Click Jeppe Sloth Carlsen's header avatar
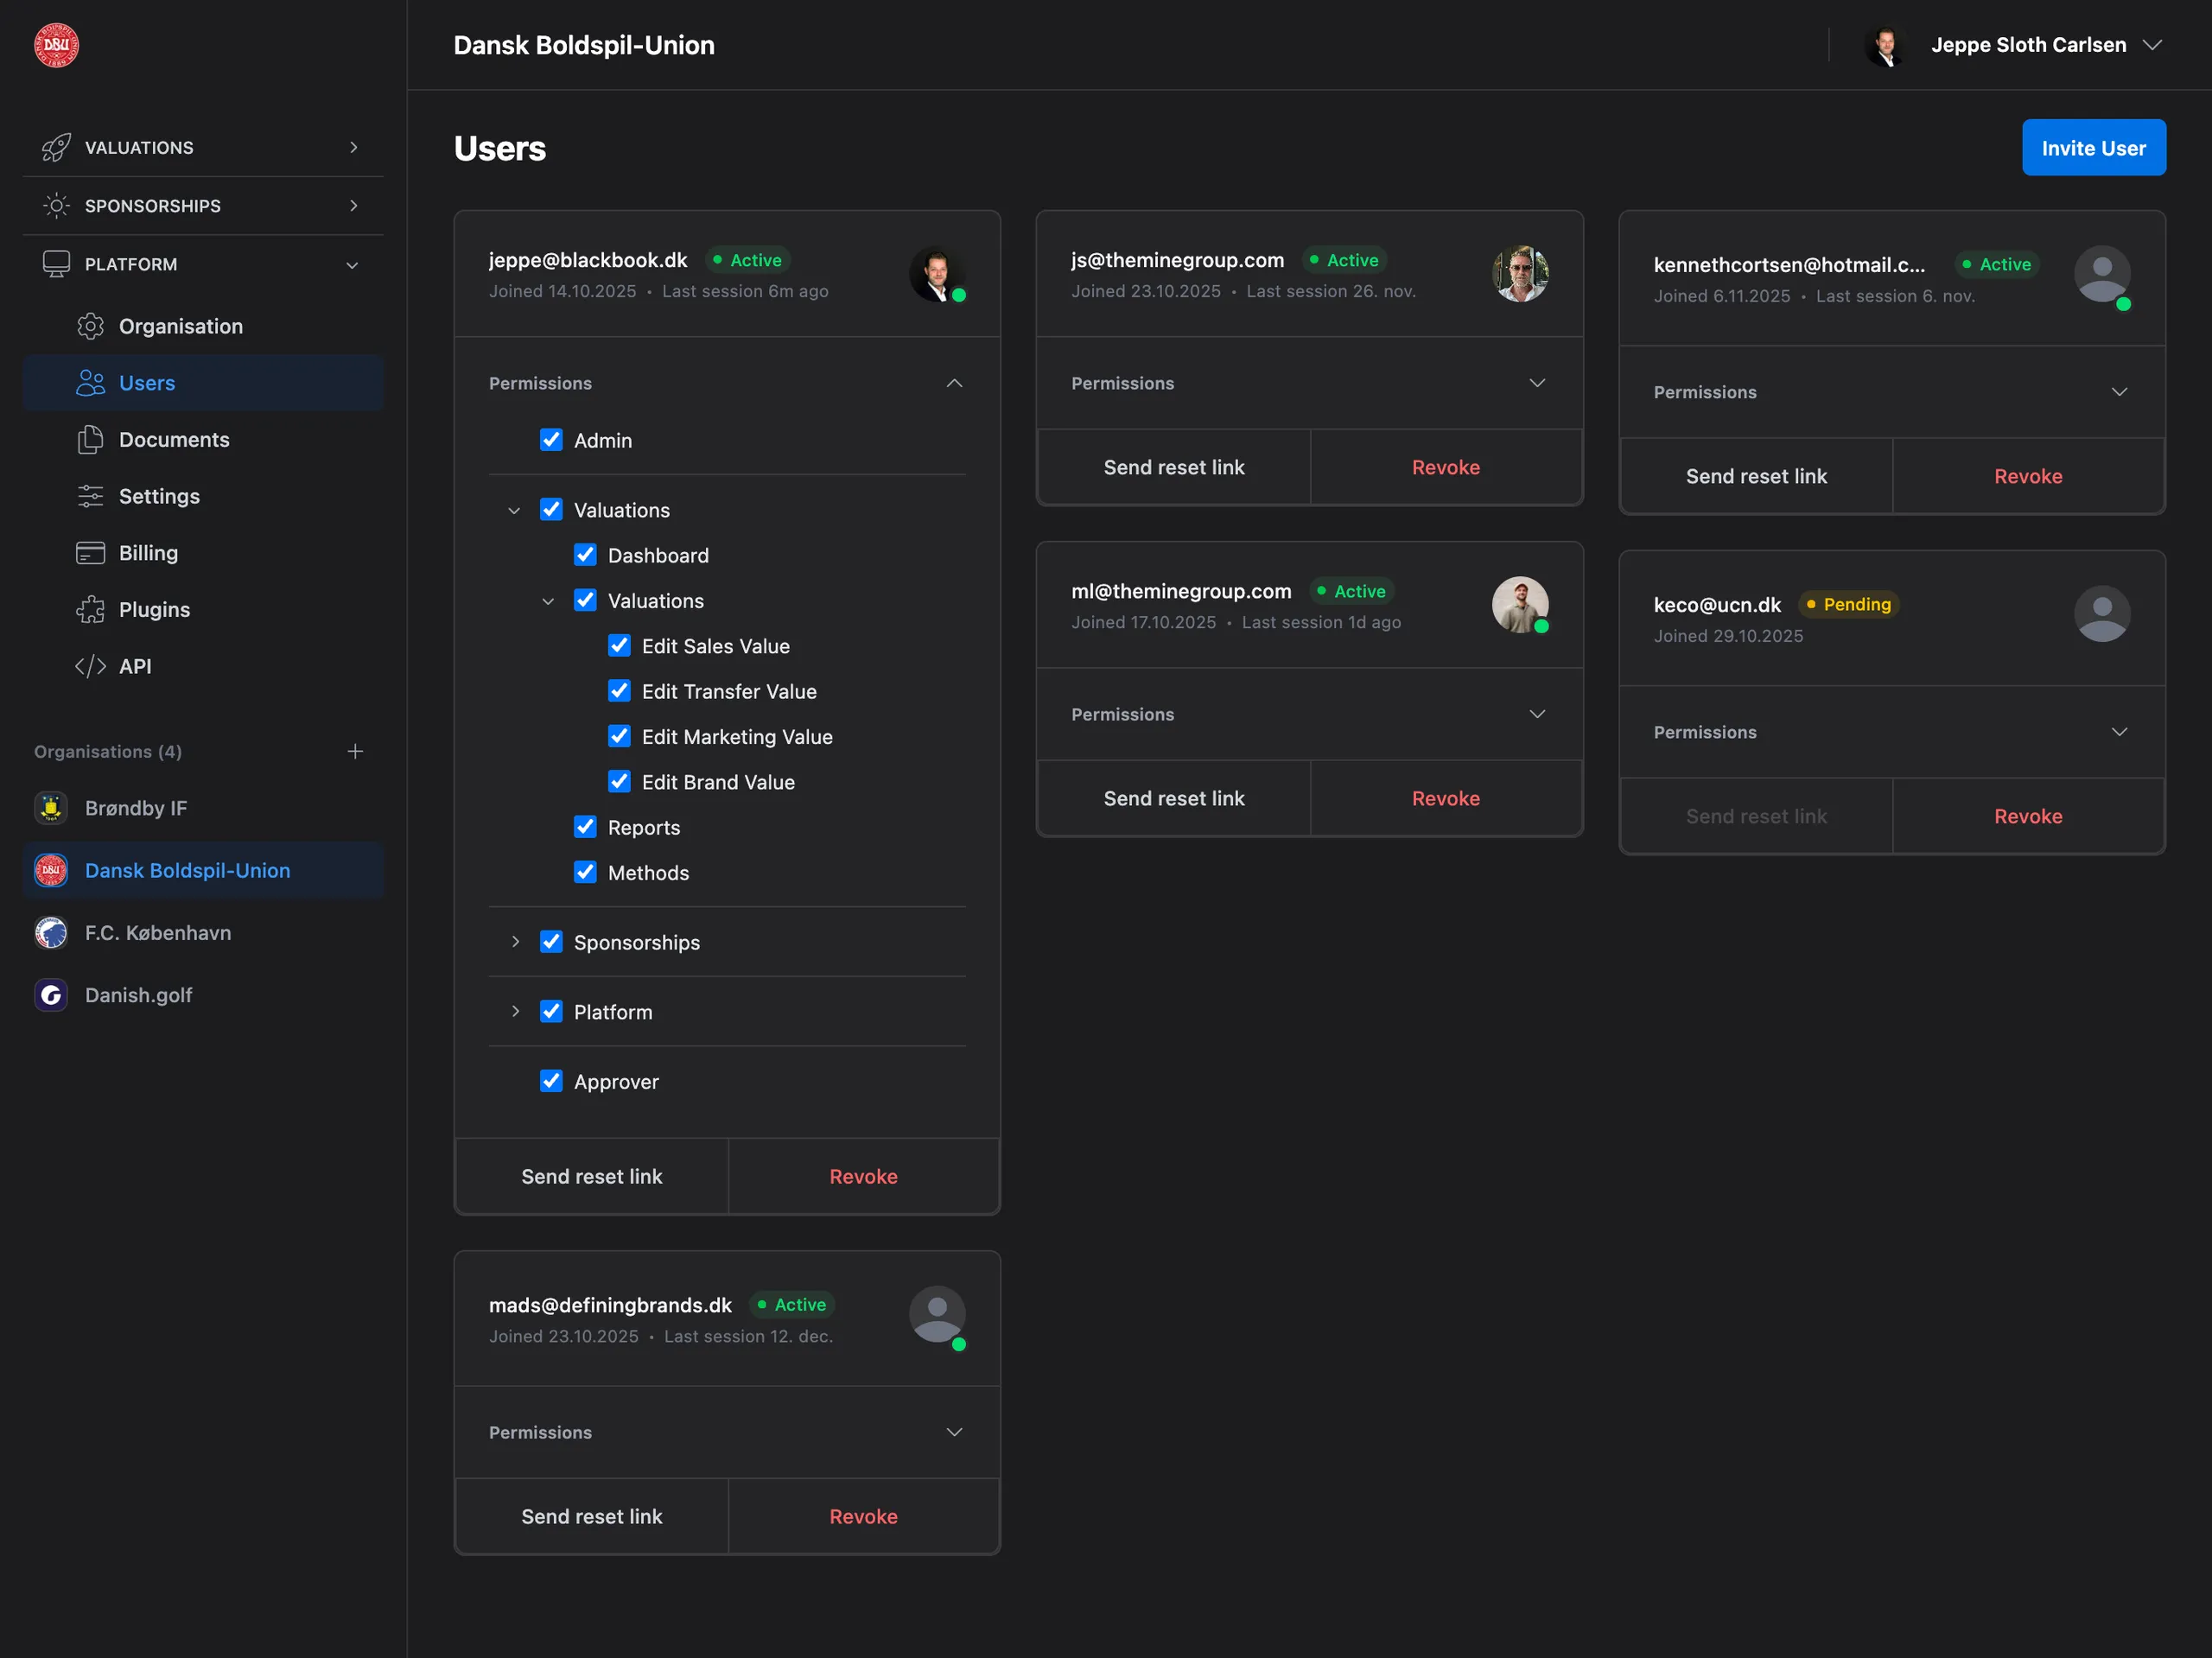Image resolution: width=2212 pixels, height=1658 pixels. (1886, 45)
